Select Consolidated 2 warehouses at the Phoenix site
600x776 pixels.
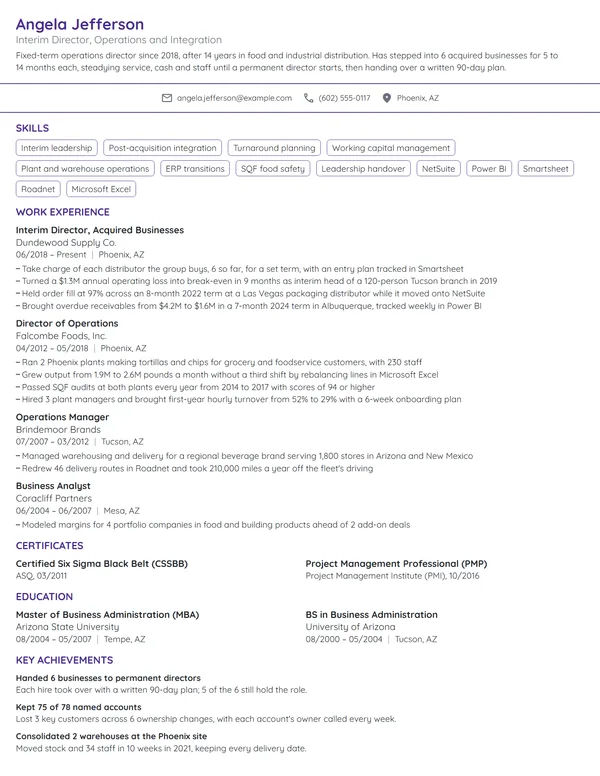(111, 736)
